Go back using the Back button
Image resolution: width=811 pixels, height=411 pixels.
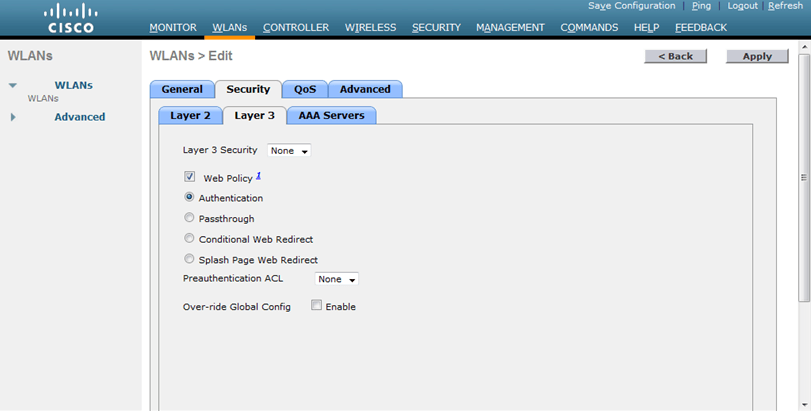[676, 56]
